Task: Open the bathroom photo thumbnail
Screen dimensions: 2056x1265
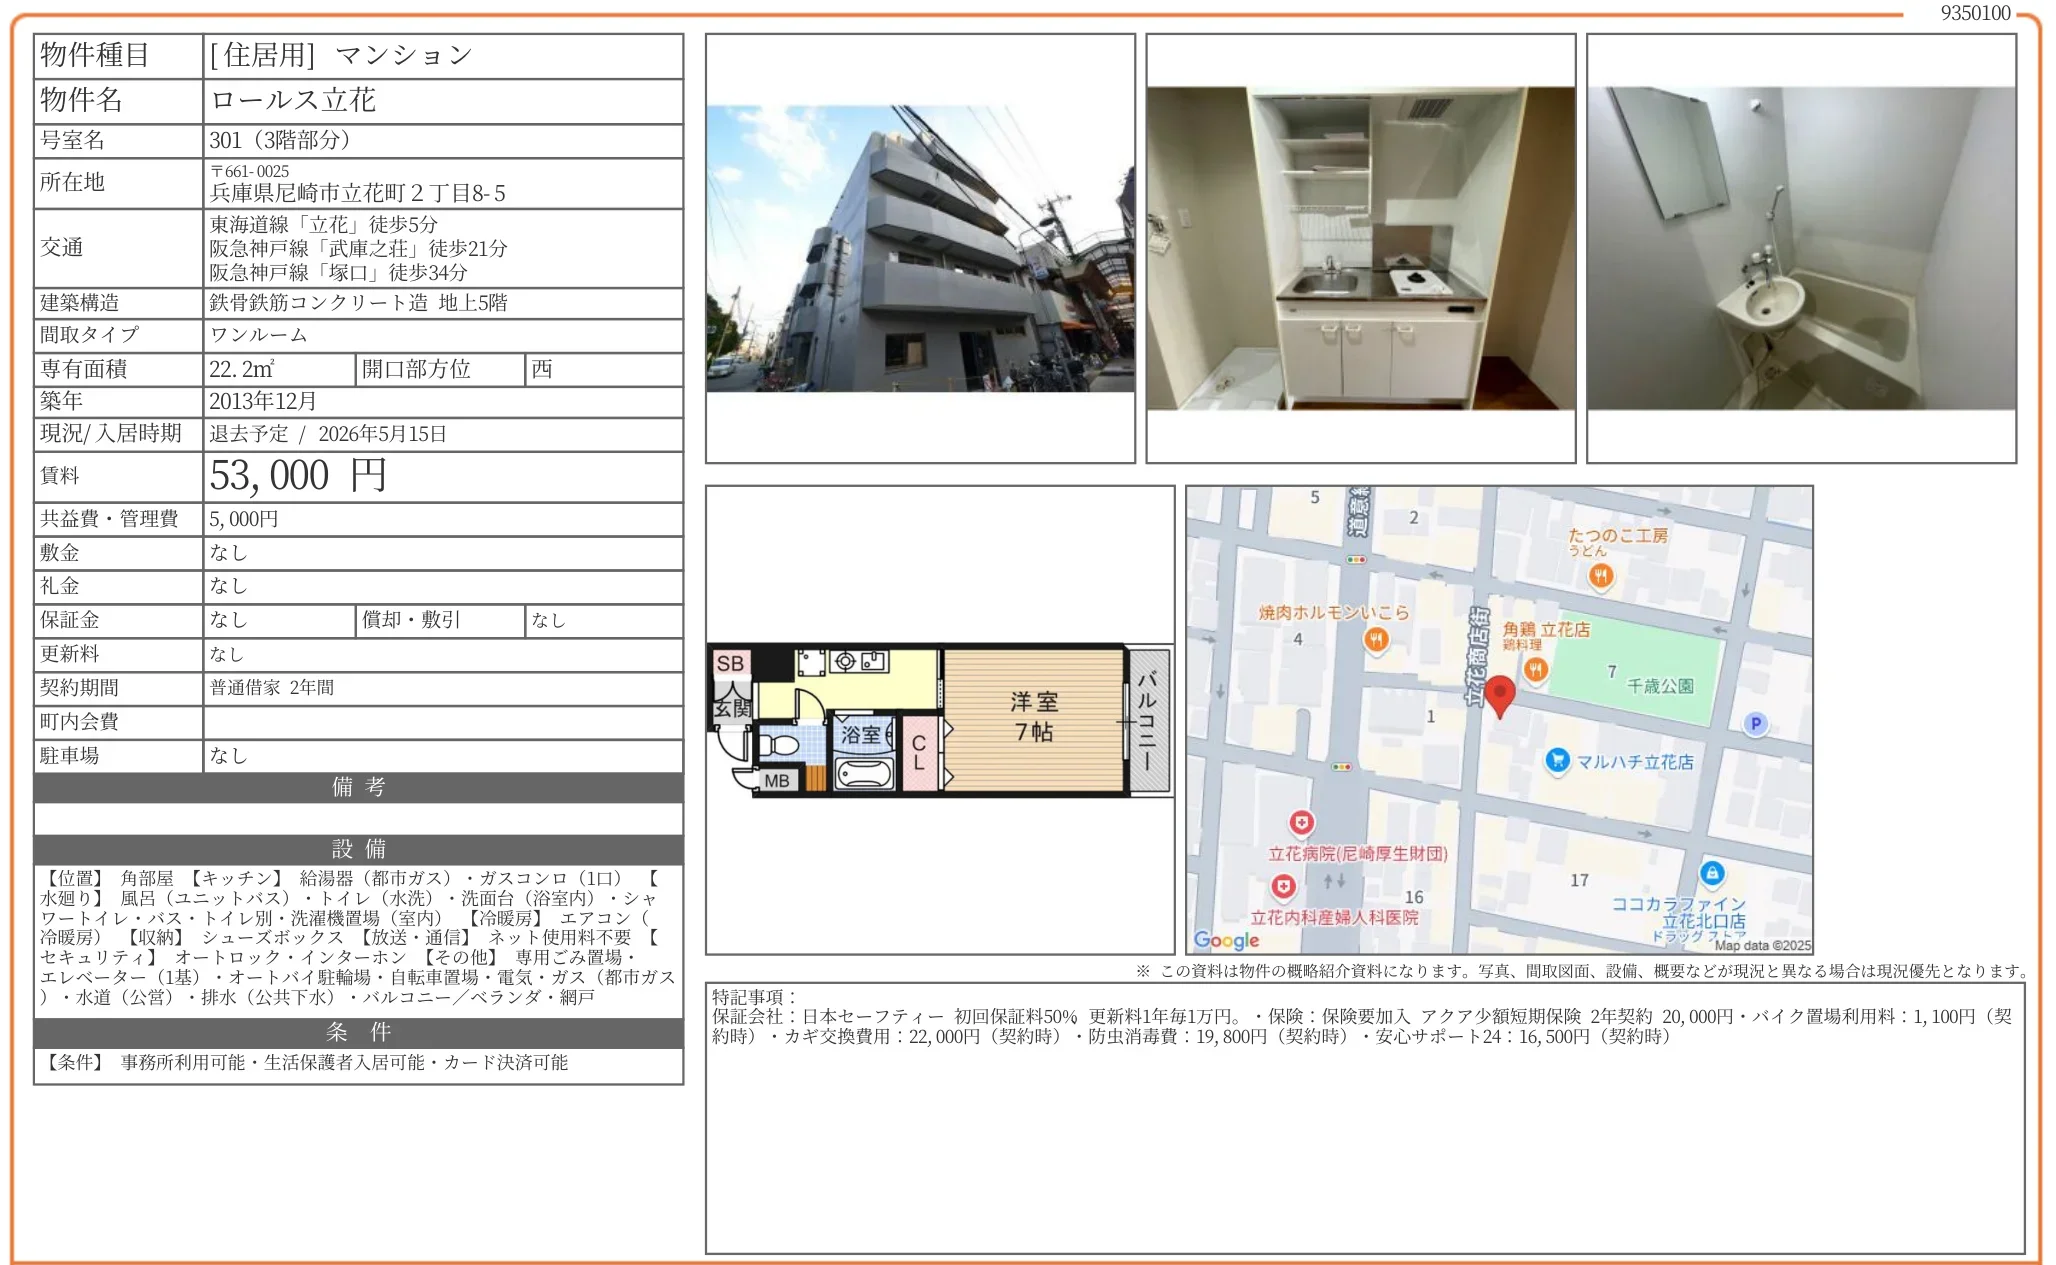Action: 1801,248
